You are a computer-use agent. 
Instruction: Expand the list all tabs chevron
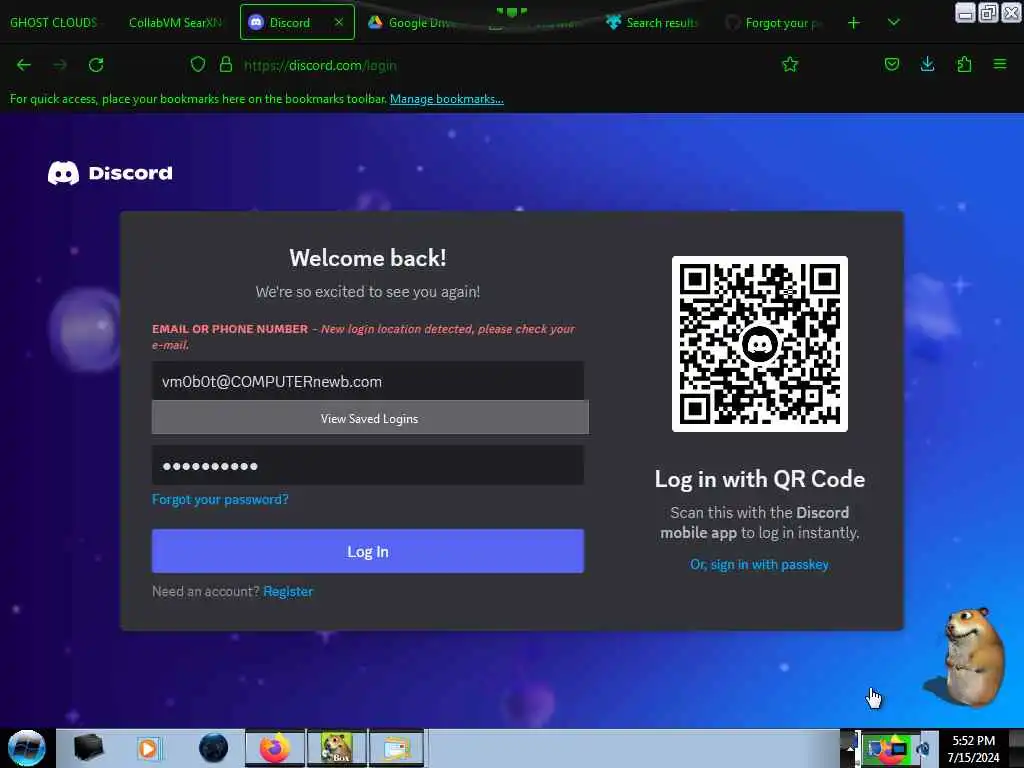[x=893, y=23]
